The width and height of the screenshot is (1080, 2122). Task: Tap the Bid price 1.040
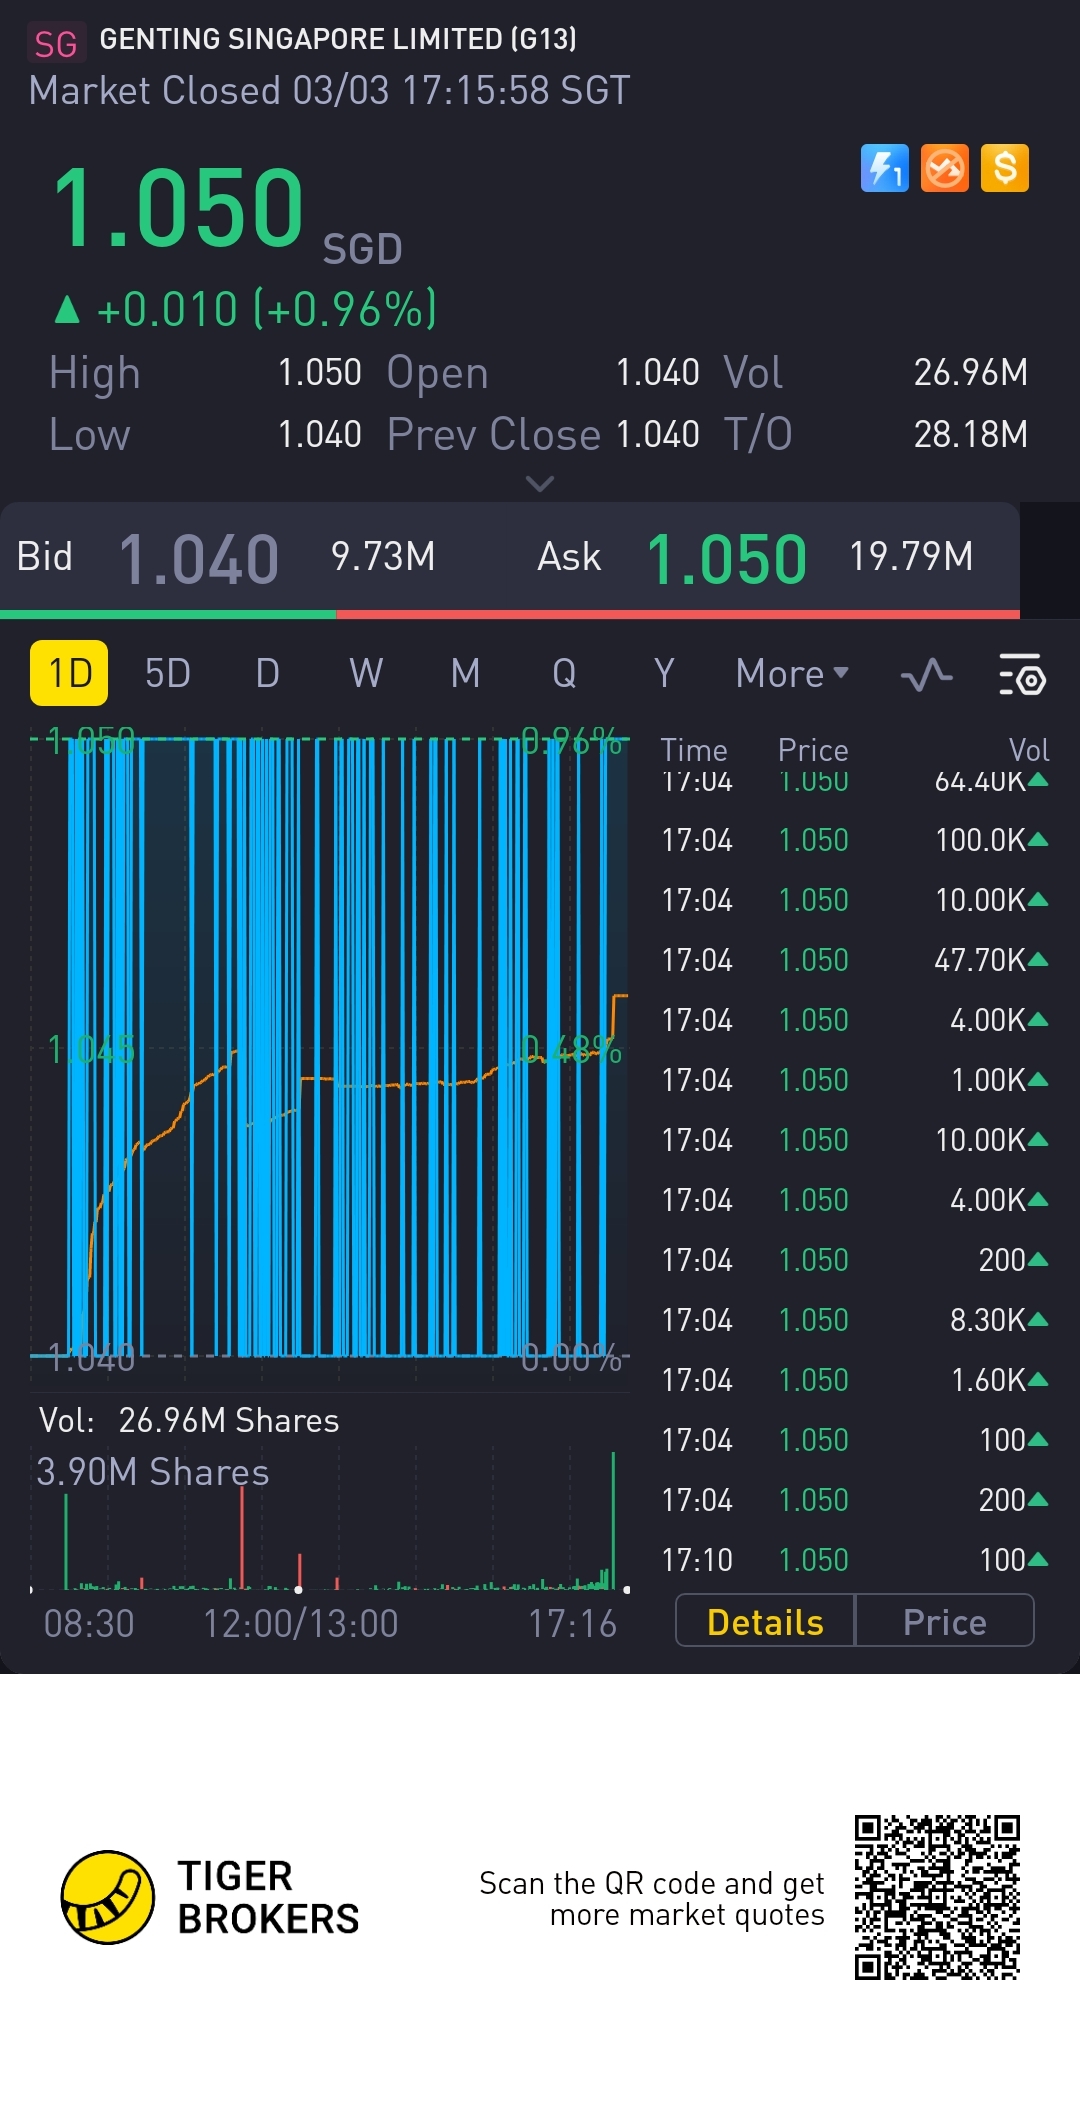pos(198,558)
